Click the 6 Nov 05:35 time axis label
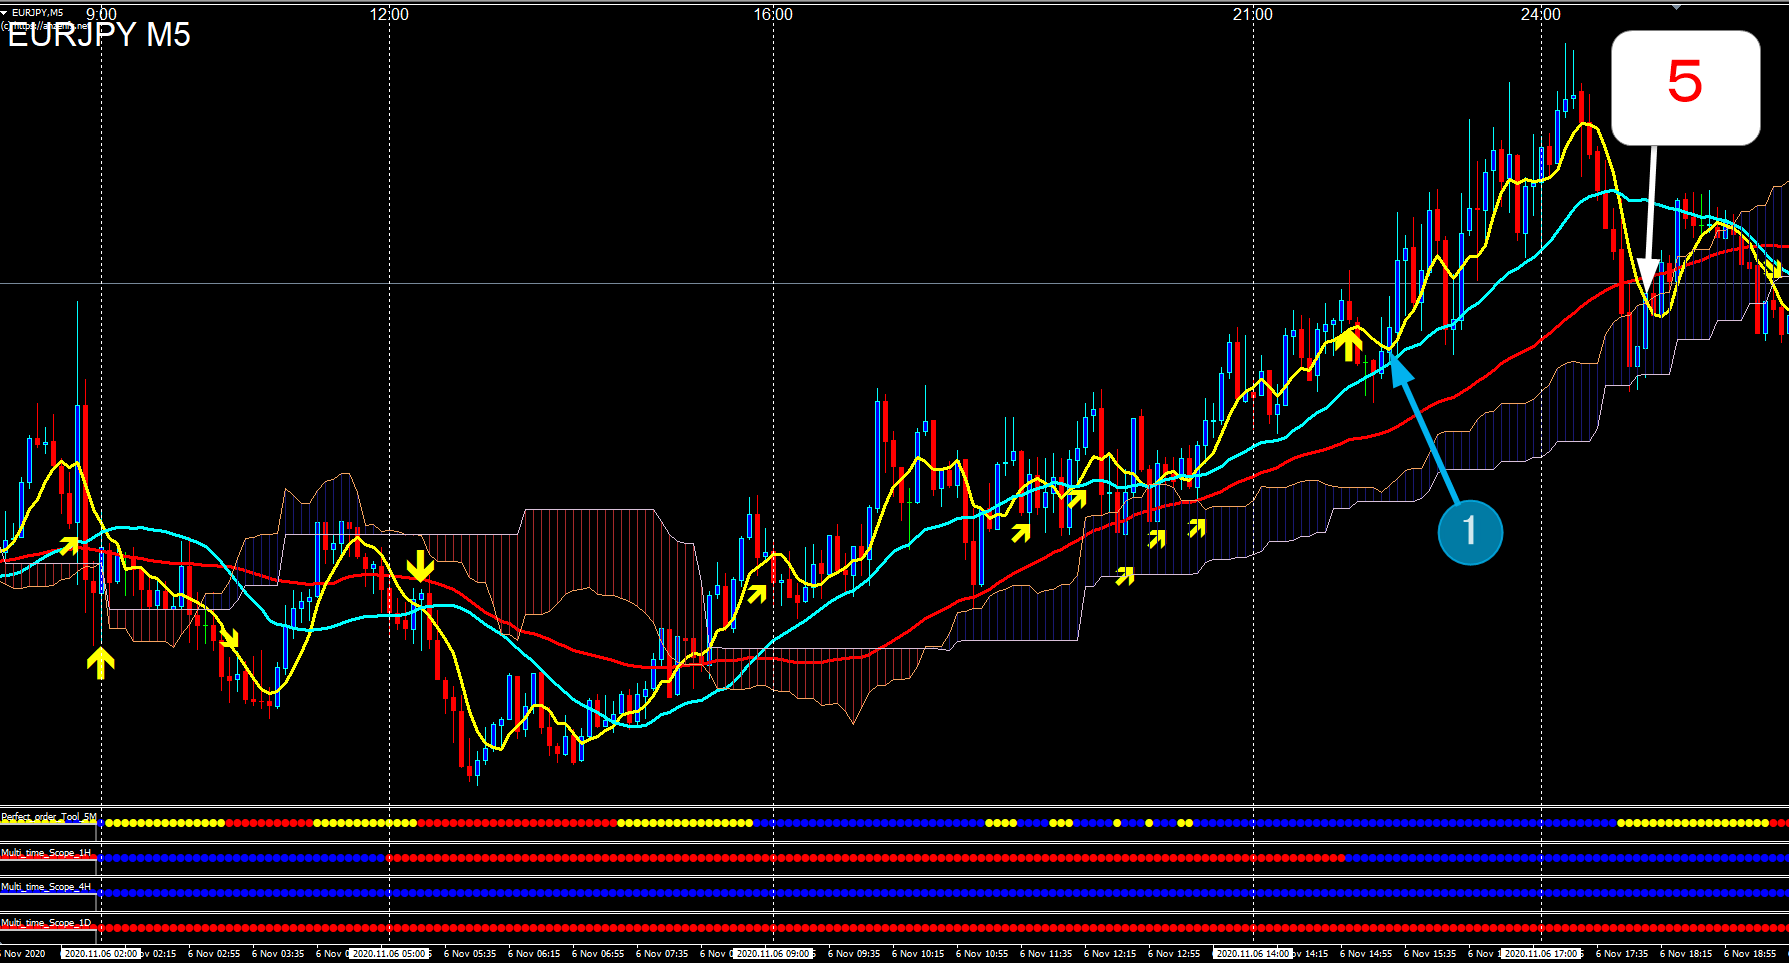Screen dimensions: 1789x963 (470, 954)
